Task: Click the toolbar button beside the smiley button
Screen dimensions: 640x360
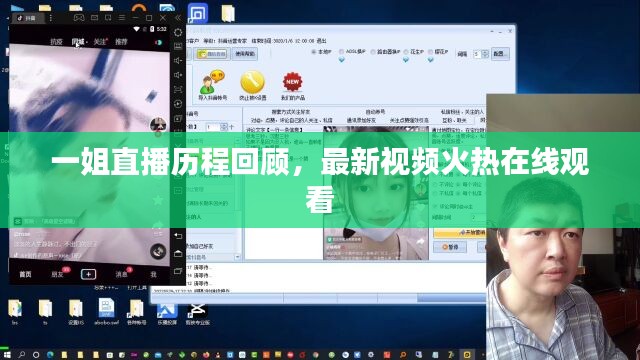Action: click(244, 54)
